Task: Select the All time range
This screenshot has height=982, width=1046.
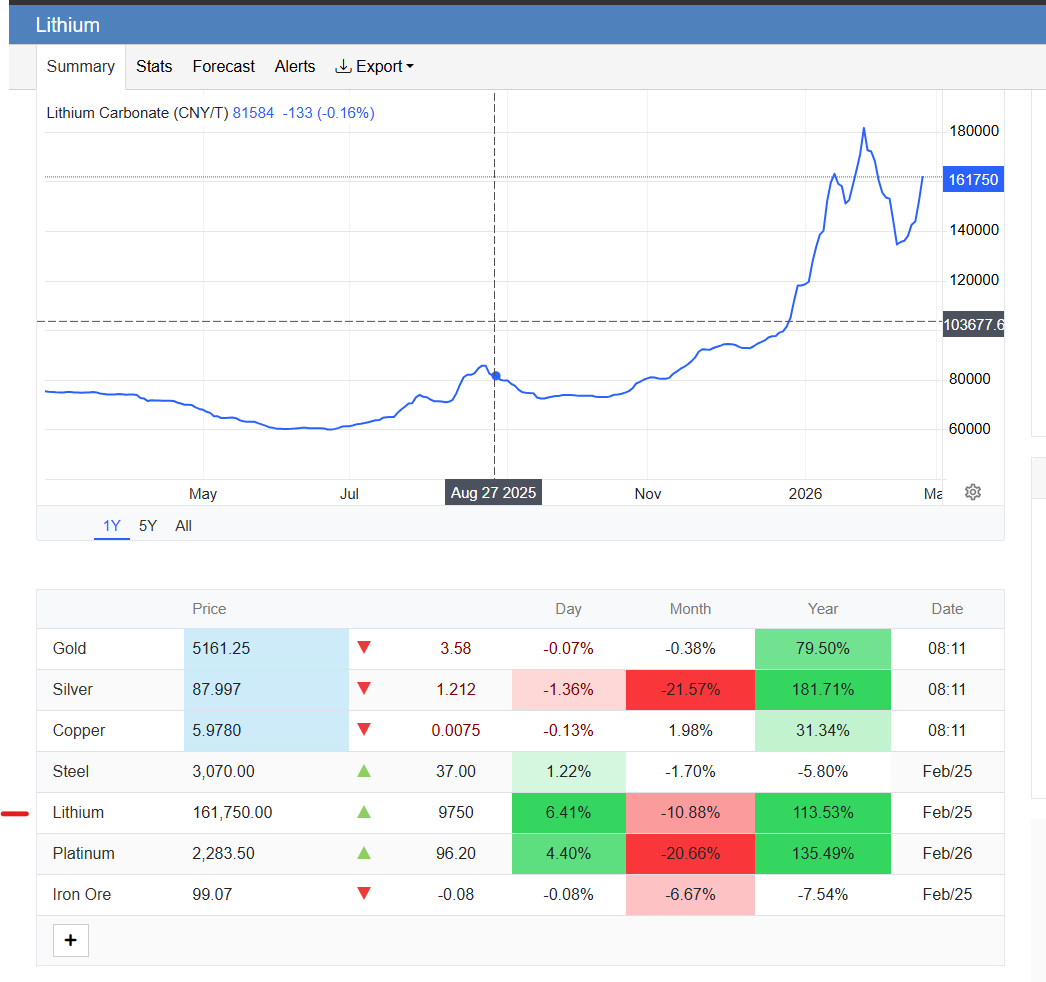Action: point(183,526)
